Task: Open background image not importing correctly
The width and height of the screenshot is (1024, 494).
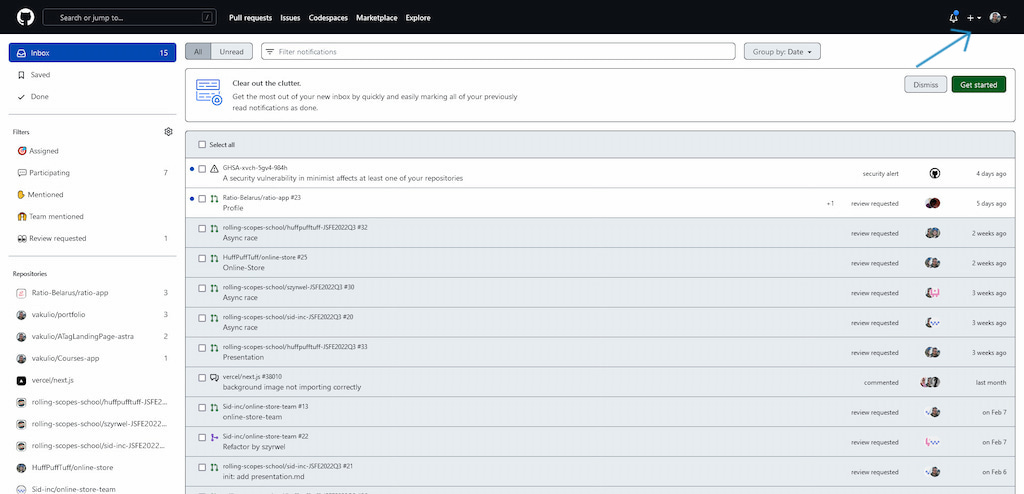Action: click(x=291, y=387)
